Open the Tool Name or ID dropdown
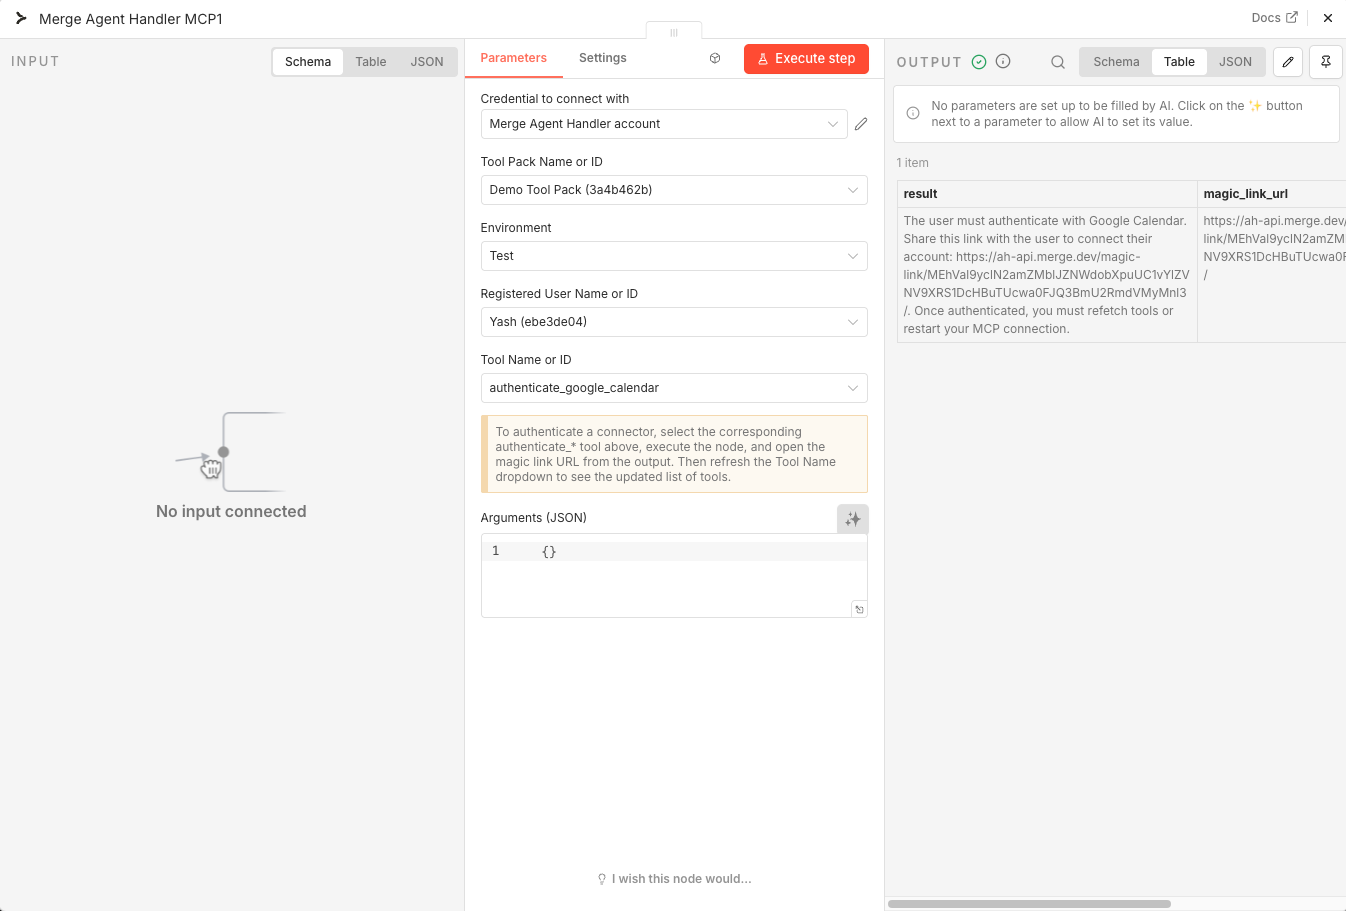The image size is (1346, 911). (x=674, y=388)
